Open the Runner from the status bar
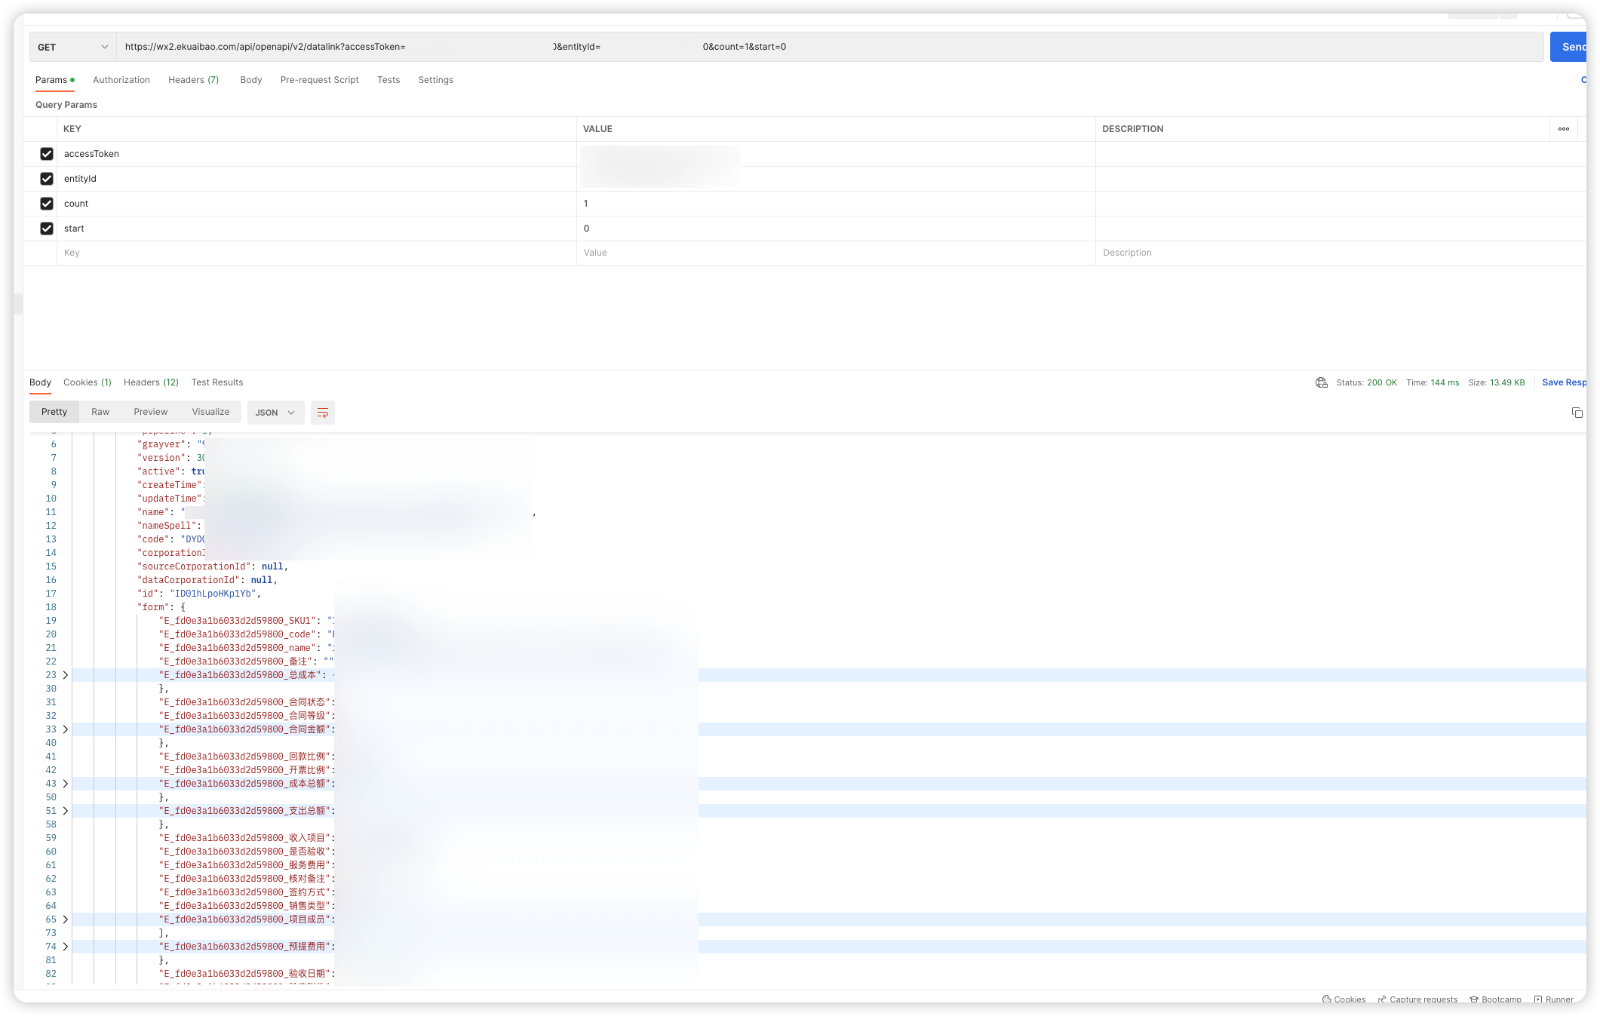1600x1016 pixels. pos(1553,999)
